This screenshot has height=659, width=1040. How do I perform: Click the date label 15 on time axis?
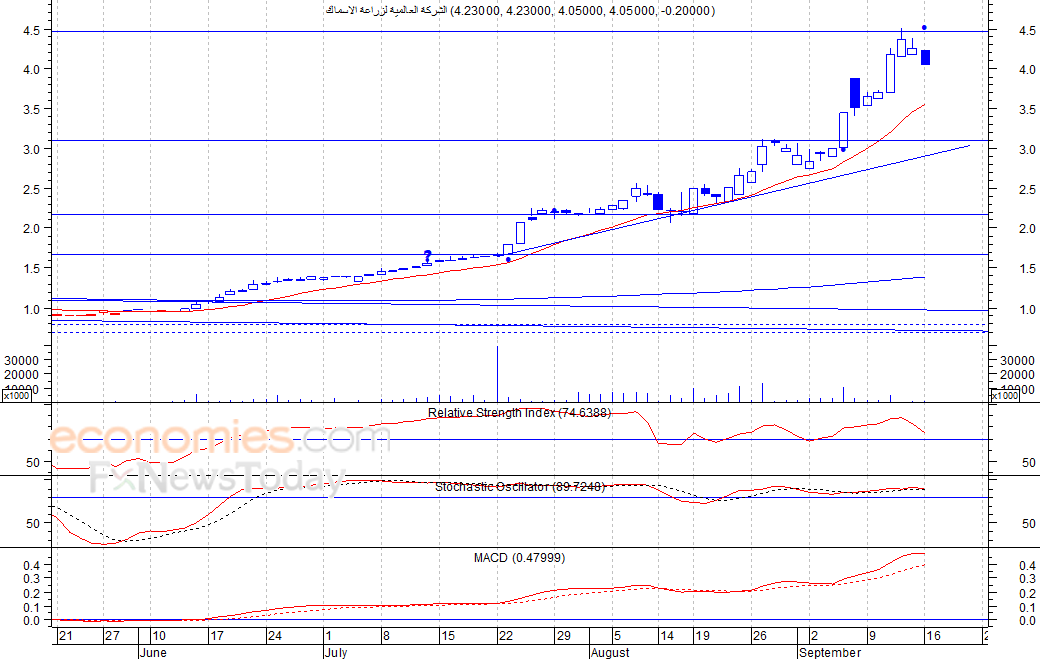[448, 636]
